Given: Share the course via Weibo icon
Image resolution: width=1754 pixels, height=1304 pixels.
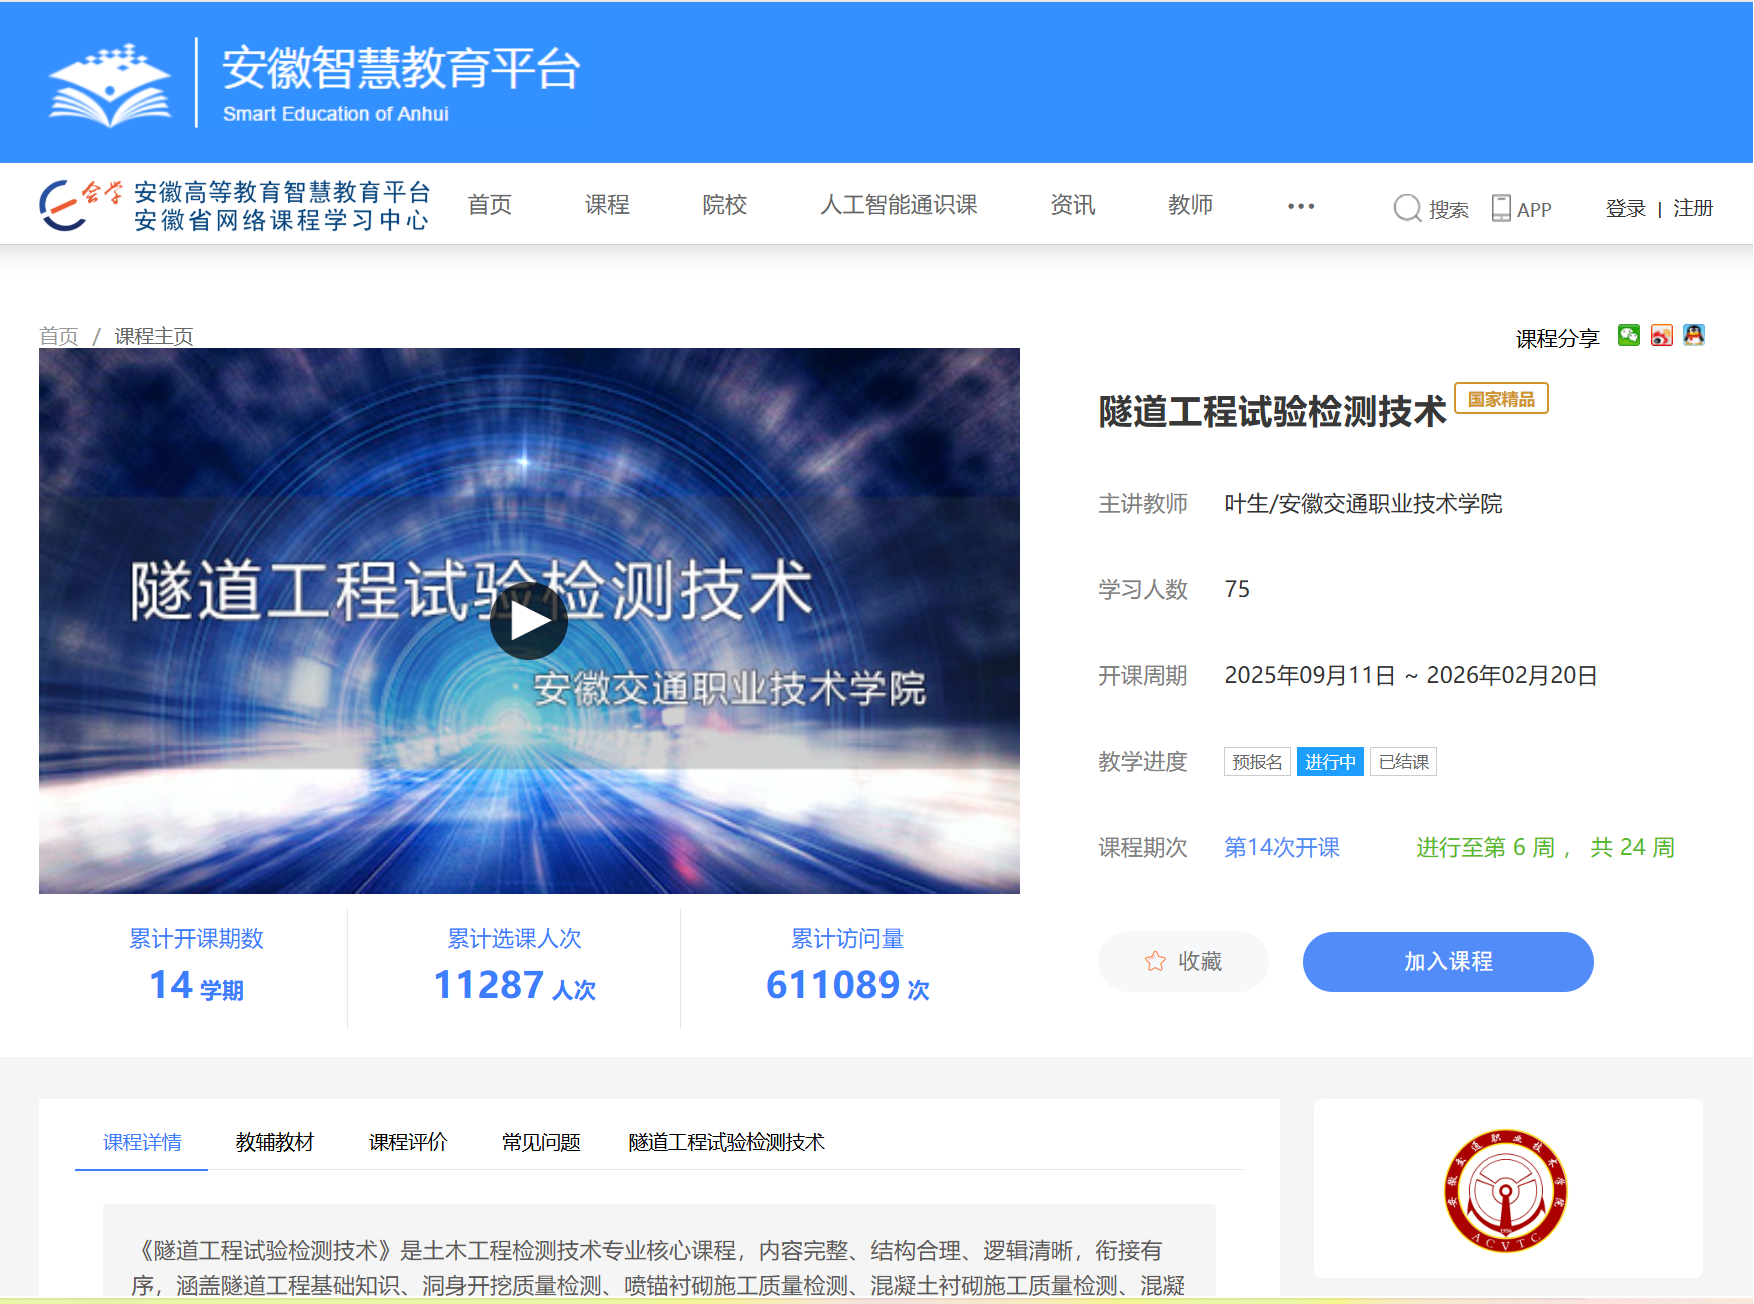Looking at the screenshot, I should tap(1661, 337).
